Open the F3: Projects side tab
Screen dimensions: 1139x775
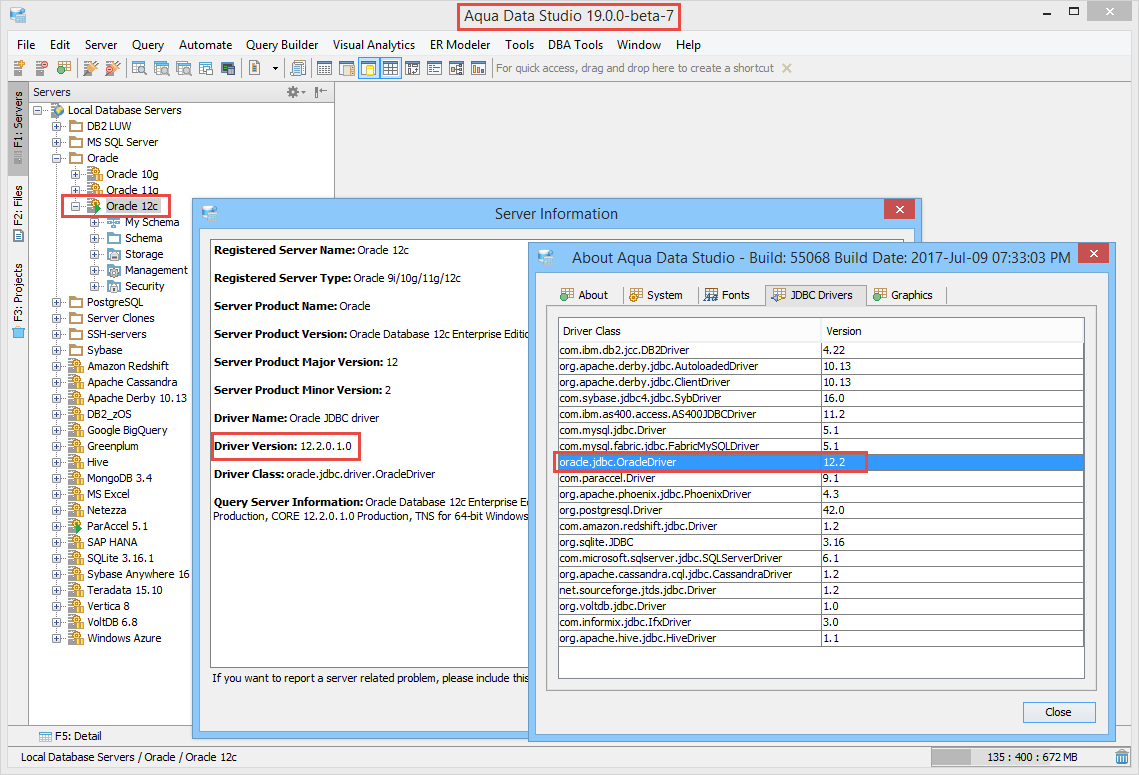(18, 301)
